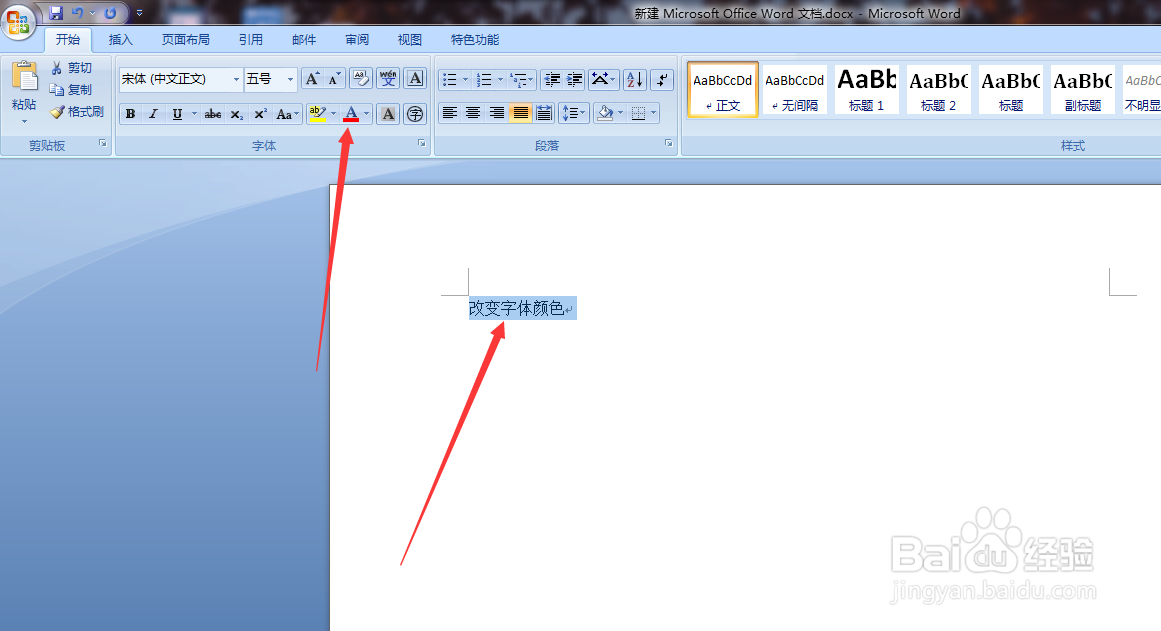The image size is (1161, 631).
Task: Center align text
Action: click(473, 113)
